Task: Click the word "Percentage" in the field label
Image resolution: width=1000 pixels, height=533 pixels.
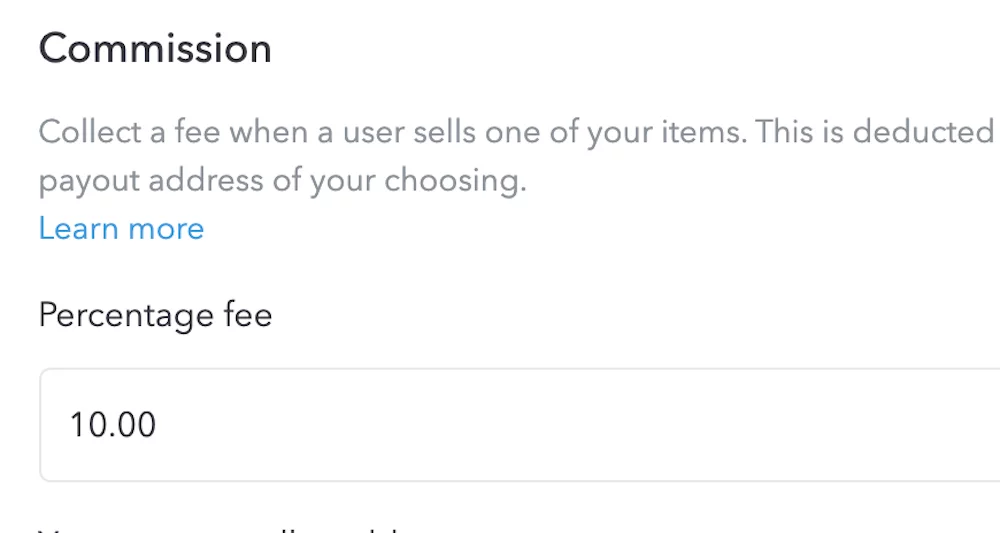Action: point(124,316)
